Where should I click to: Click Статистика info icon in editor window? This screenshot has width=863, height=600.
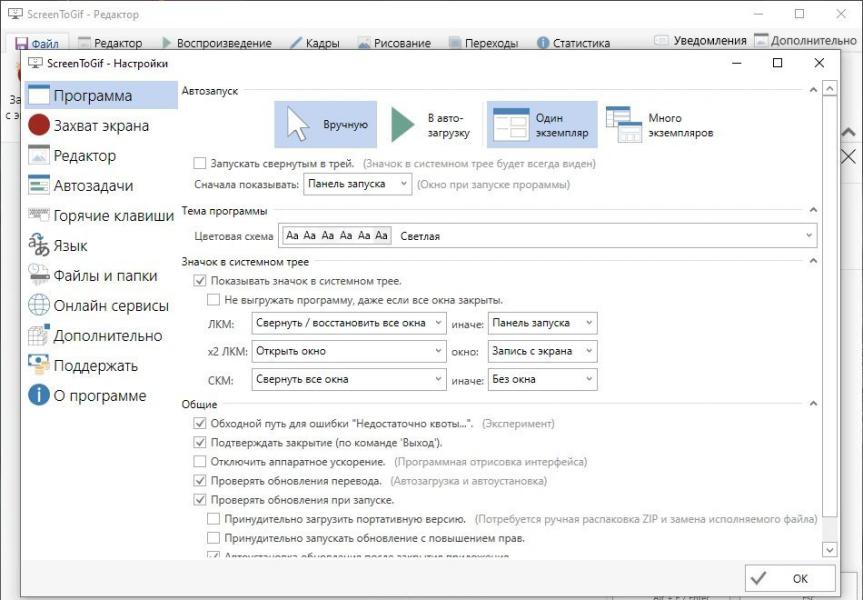[x=543, y=42]
